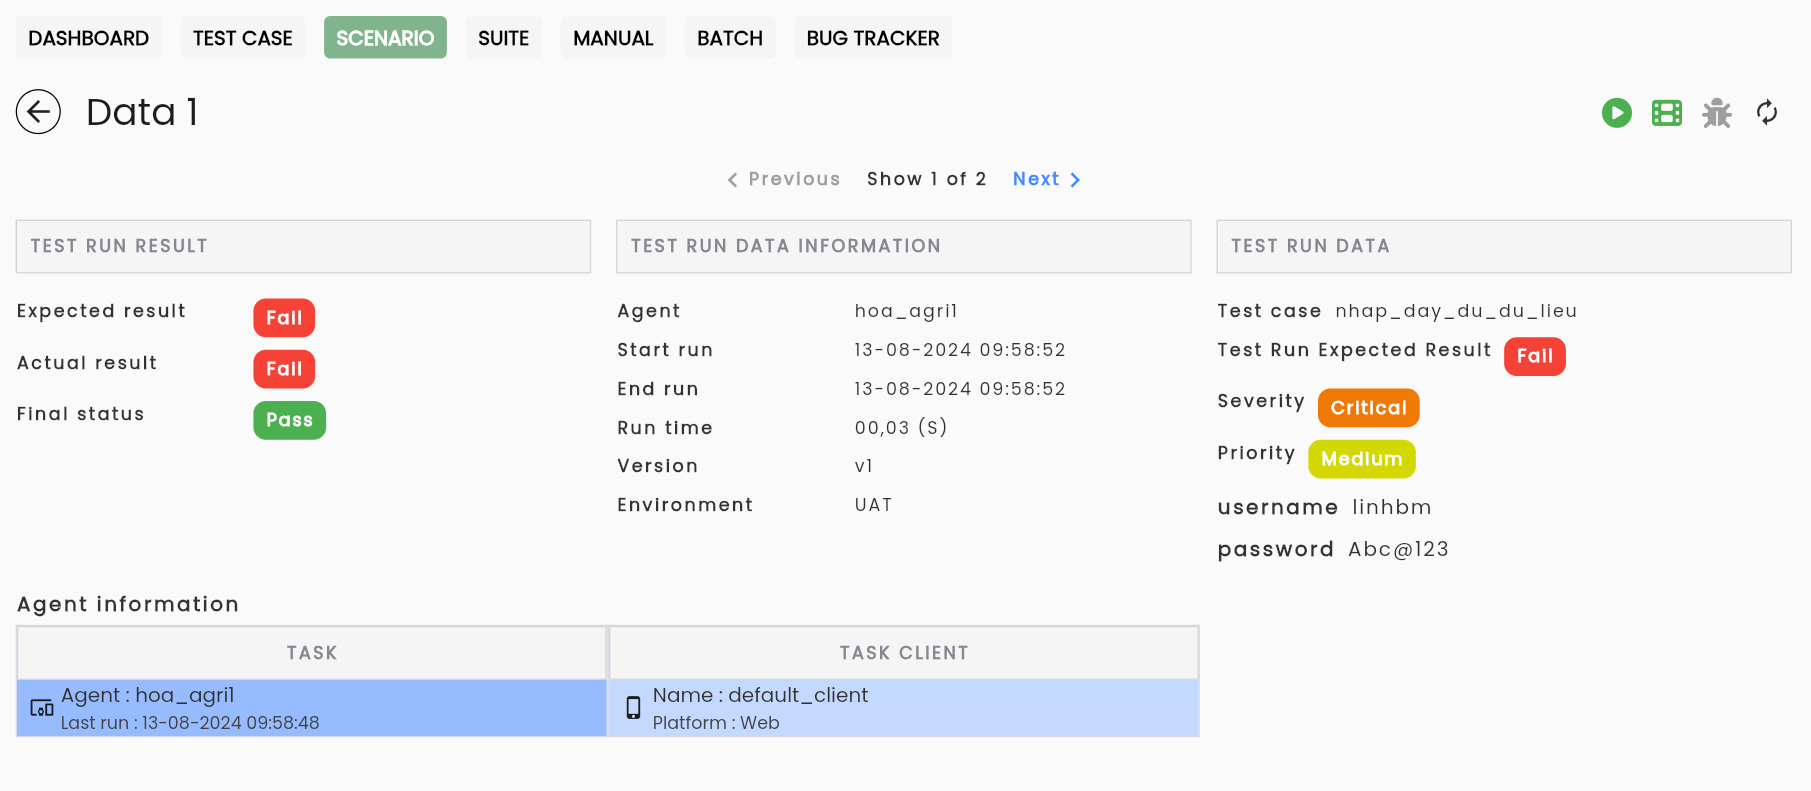Screen dimensions: 1811x791
Task: Click the phone icon in Task Client row
Action: (x=633, y=708)
